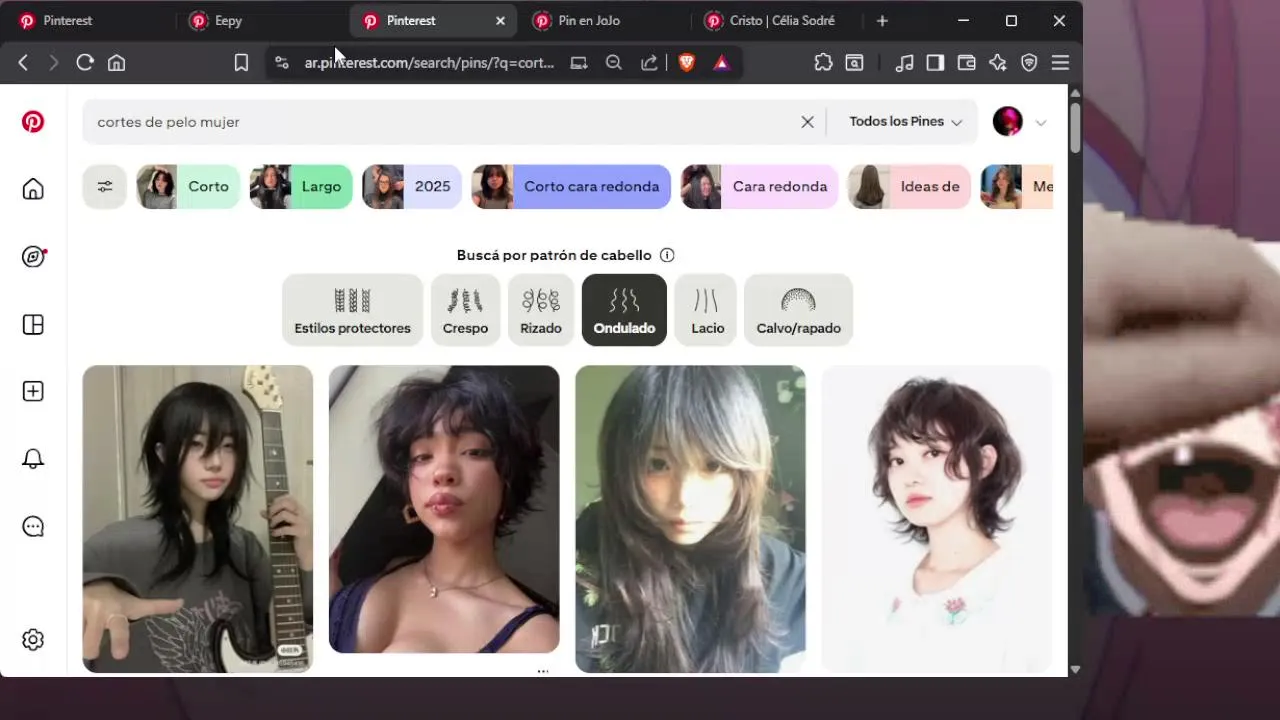The height and width of the screenshot is (720, 1280).
Task: Open a new browser tab
Action: coord(882,21)
